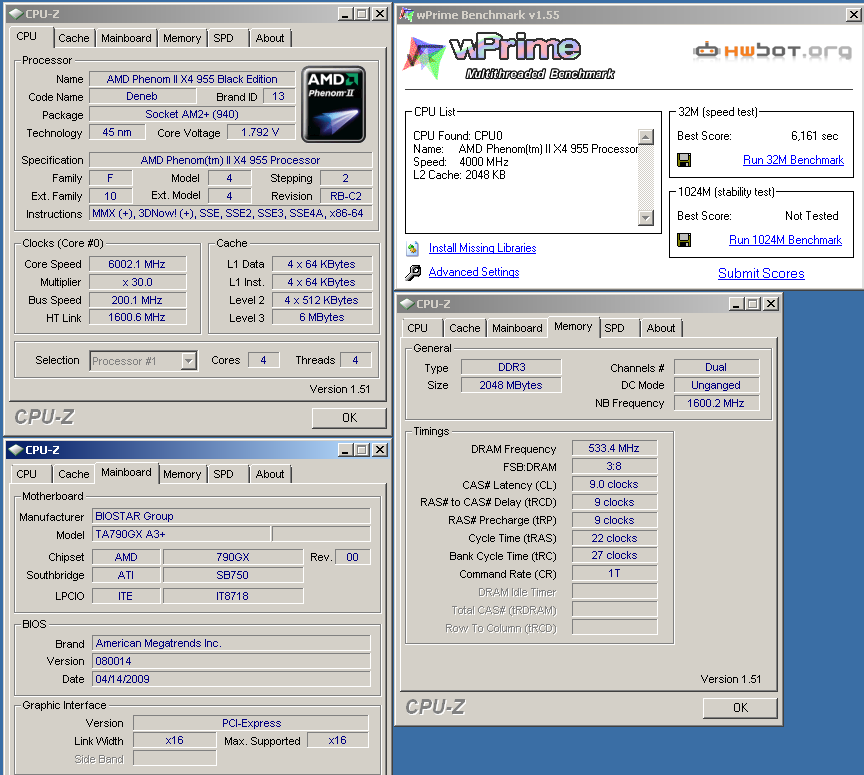The width and height of the screenshot is (864, 775).
Task: Click Submit Scores link
Action: tap(761, 273)
